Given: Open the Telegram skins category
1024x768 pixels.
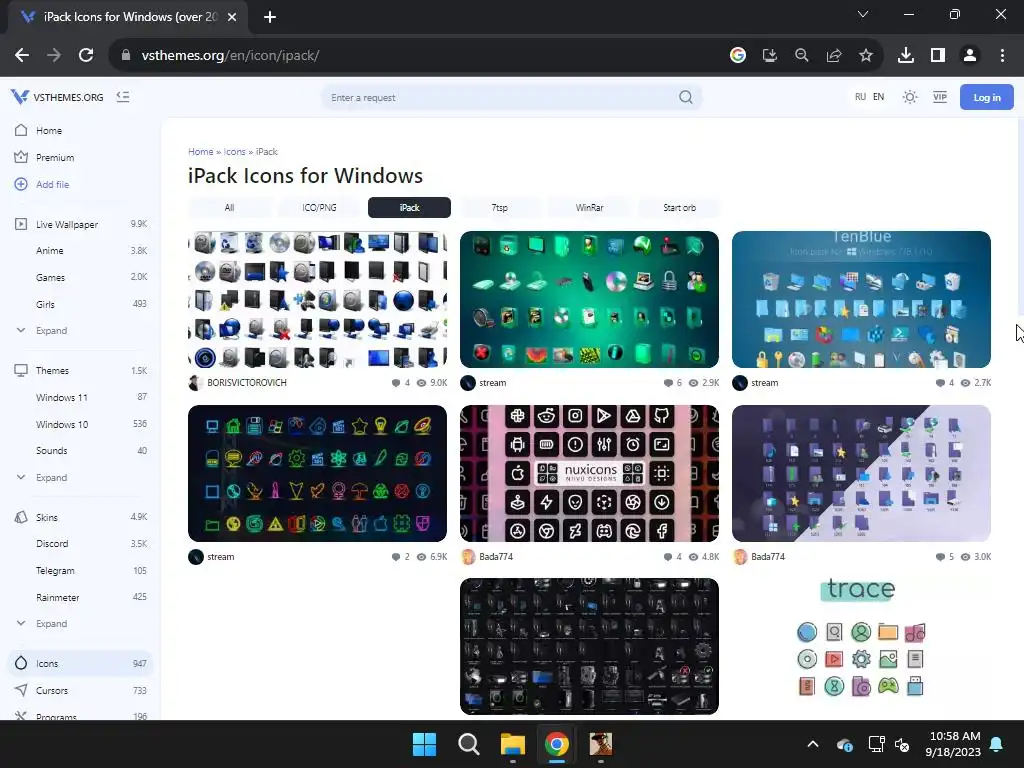Looking at the screenshot, I should [x=55, y=570].
